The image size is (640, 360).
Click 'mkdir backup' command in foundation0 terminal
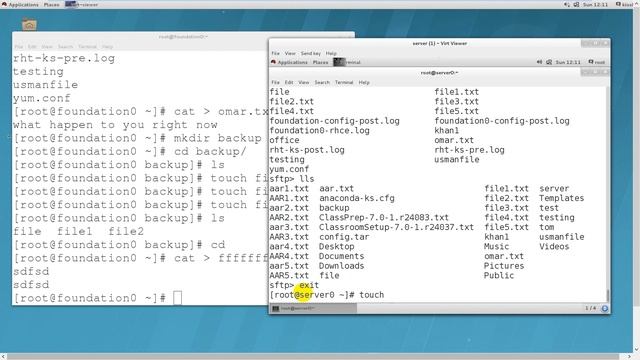pos(218,138)
